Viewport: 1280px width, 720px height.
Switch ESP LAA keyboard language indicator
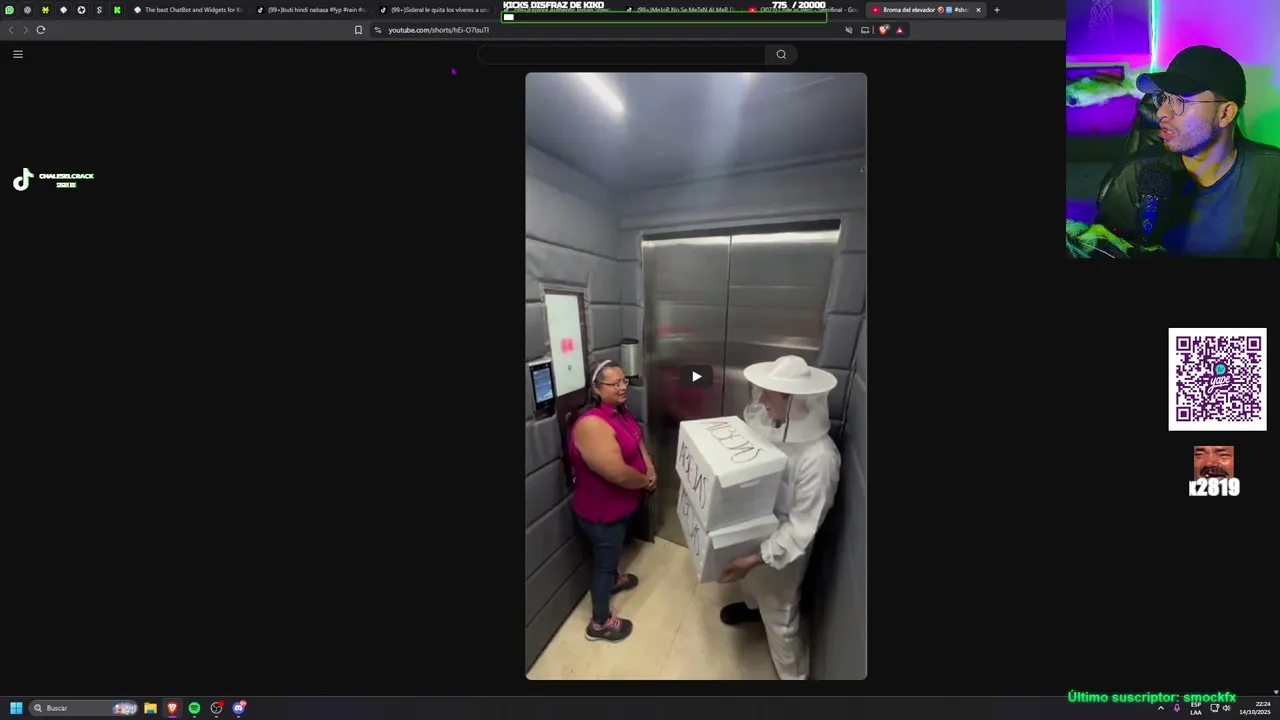point(1196,708)
